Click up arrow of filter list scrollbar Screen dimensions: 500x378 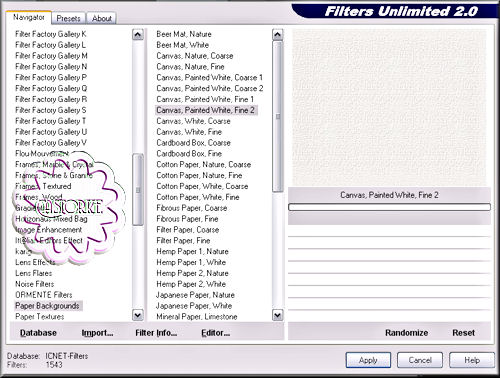[278, 35]
